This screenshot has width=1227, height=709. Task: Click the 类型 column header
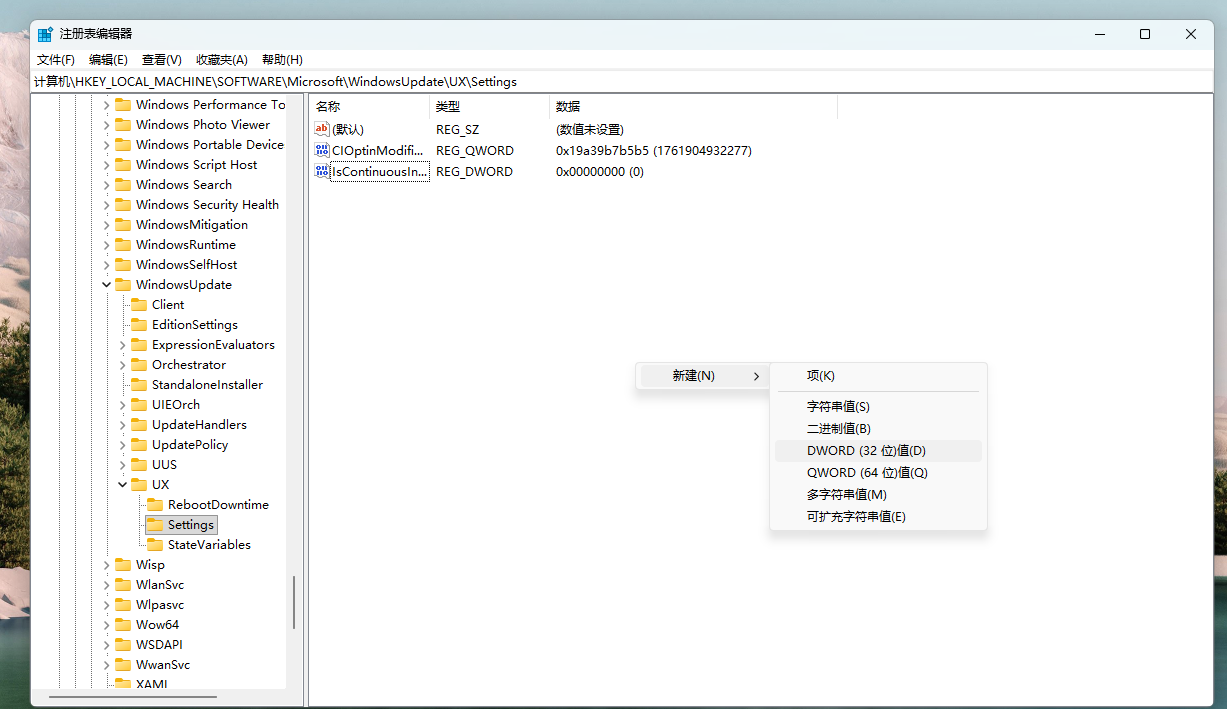point(490,106)
